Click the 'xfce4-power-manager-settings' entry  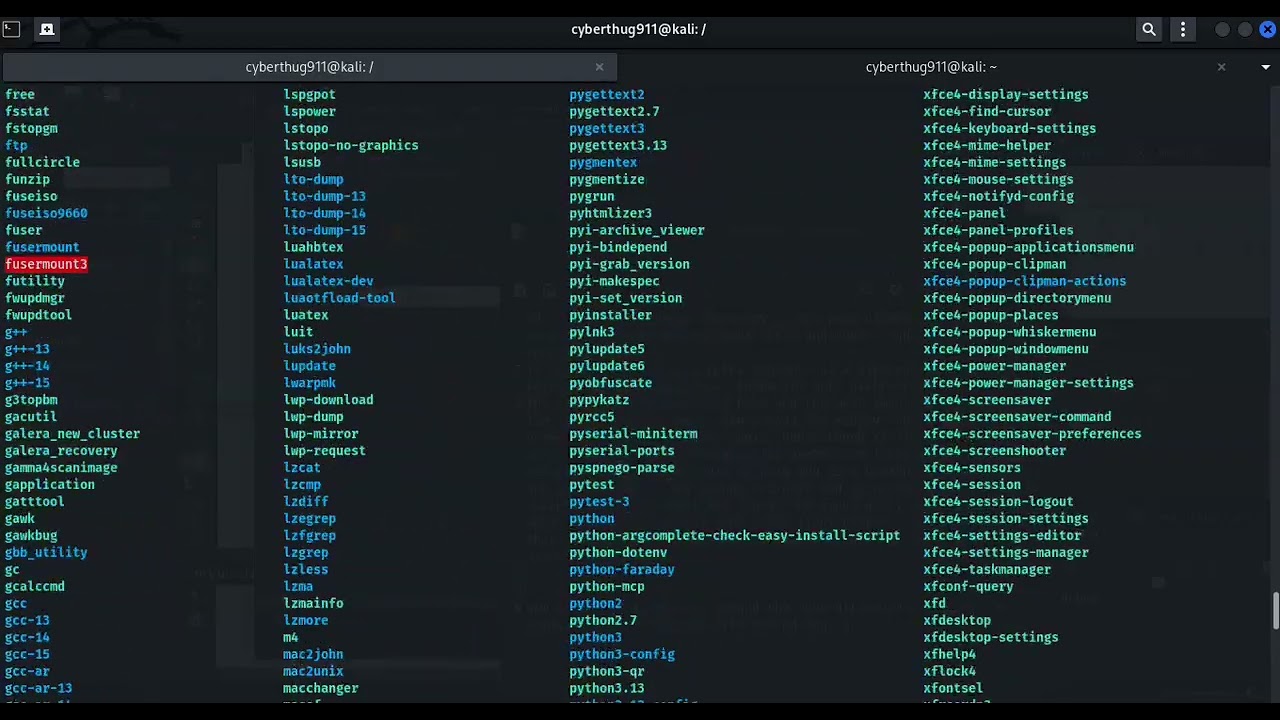click(x=1029, y=383)
